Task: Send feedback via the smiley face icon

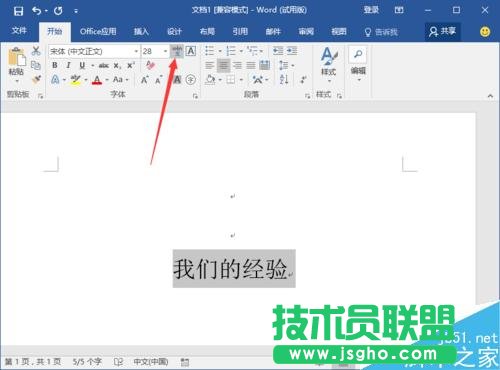Action: (x=485, y=32)
